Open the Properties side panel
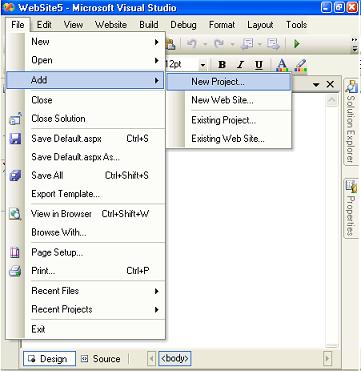Screen dimensions: 361x371 [x=351, y=209]
